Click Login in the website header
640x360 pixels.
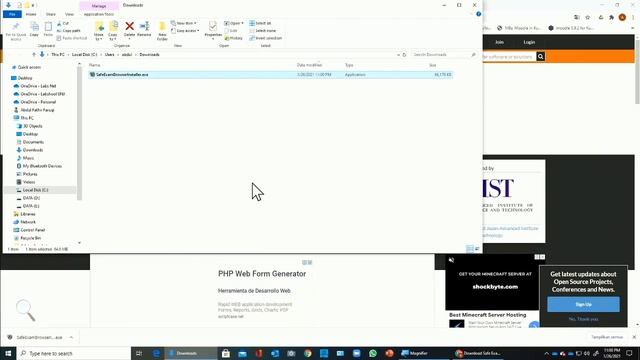pyautogui.click(x=529, y=42)
